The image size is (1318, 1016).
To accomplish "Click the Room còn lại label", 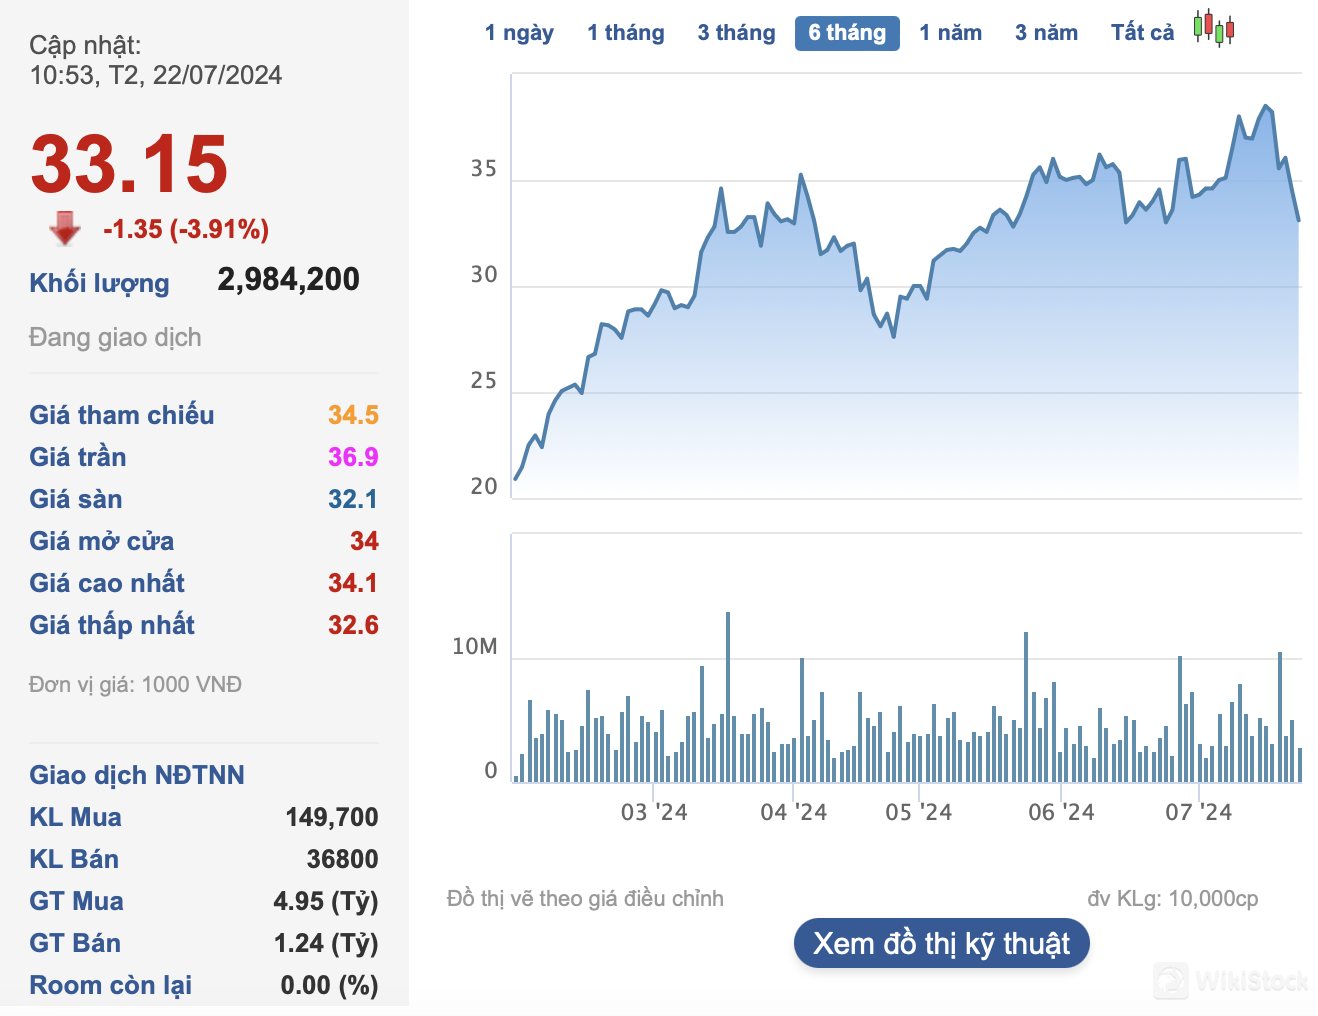I will click(x=110, y=985).
